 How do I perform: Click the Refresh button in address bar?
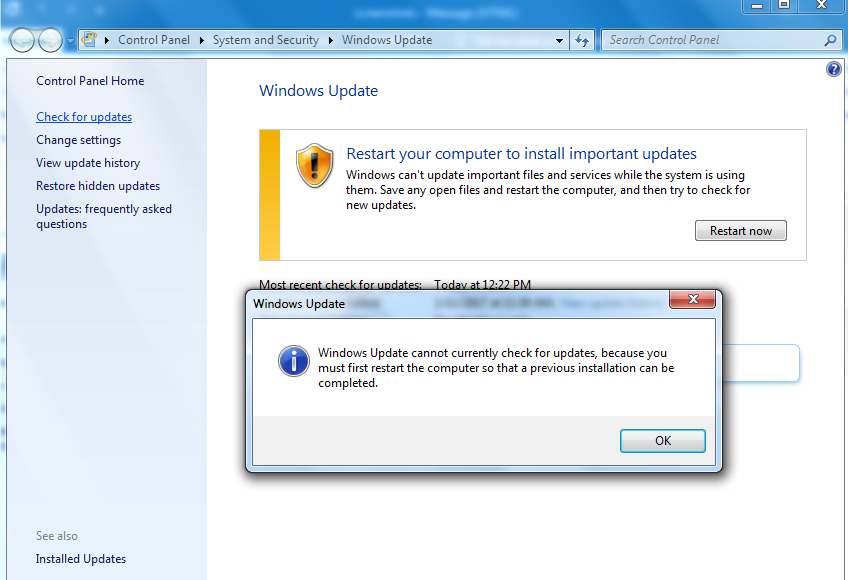(x=582, y=41)
